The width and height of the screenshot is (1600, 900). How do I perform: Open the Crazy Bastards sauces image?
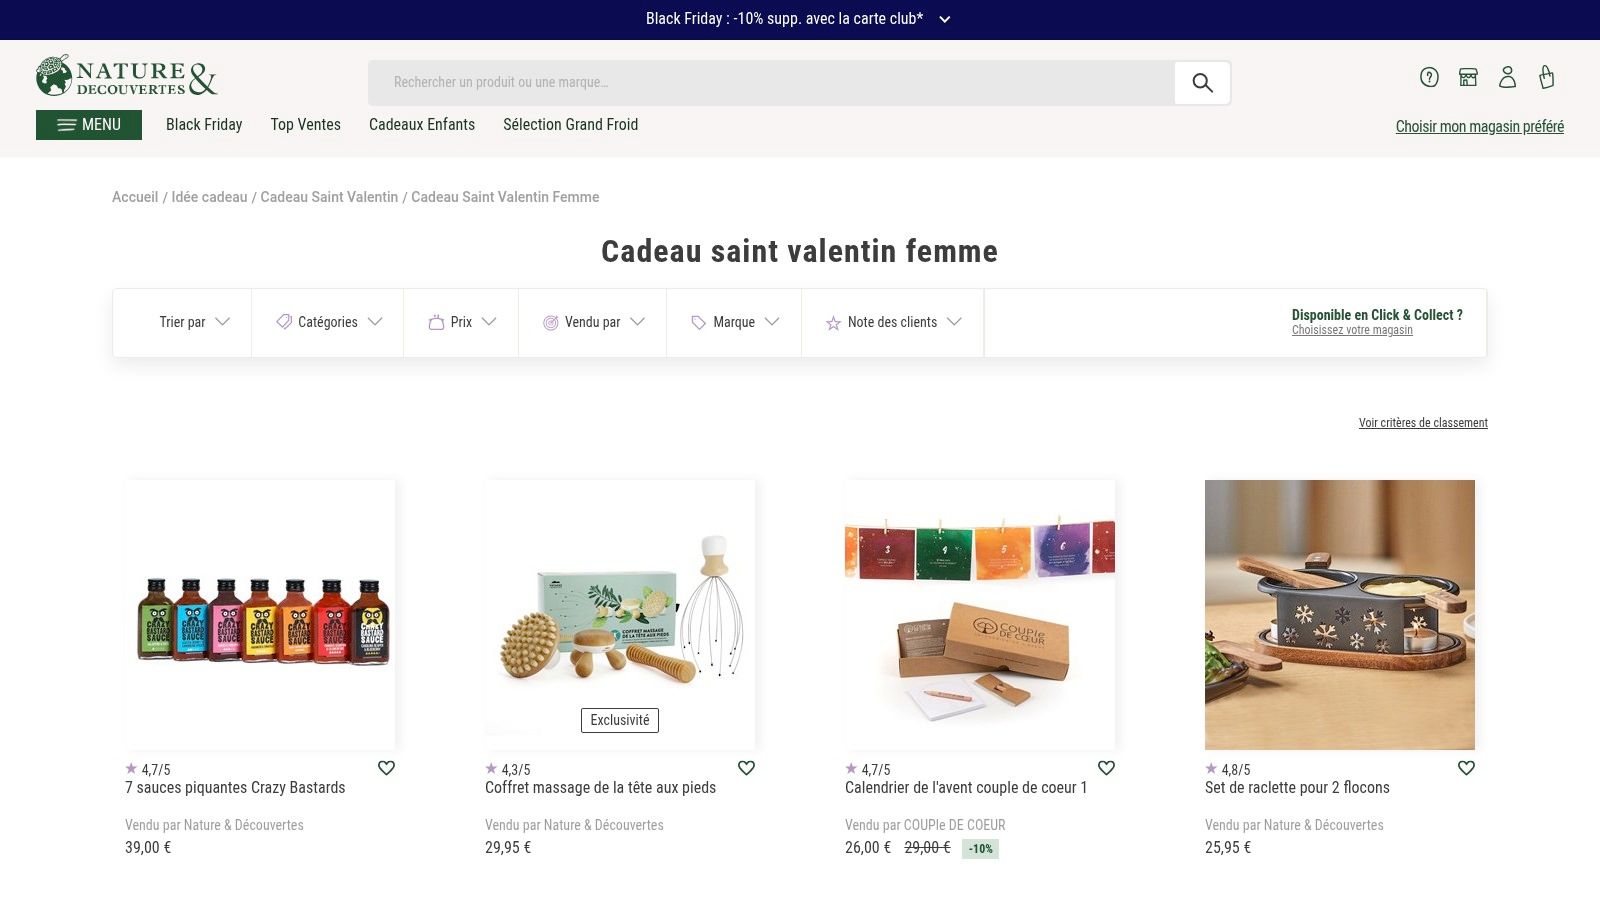tap(260, 615)
